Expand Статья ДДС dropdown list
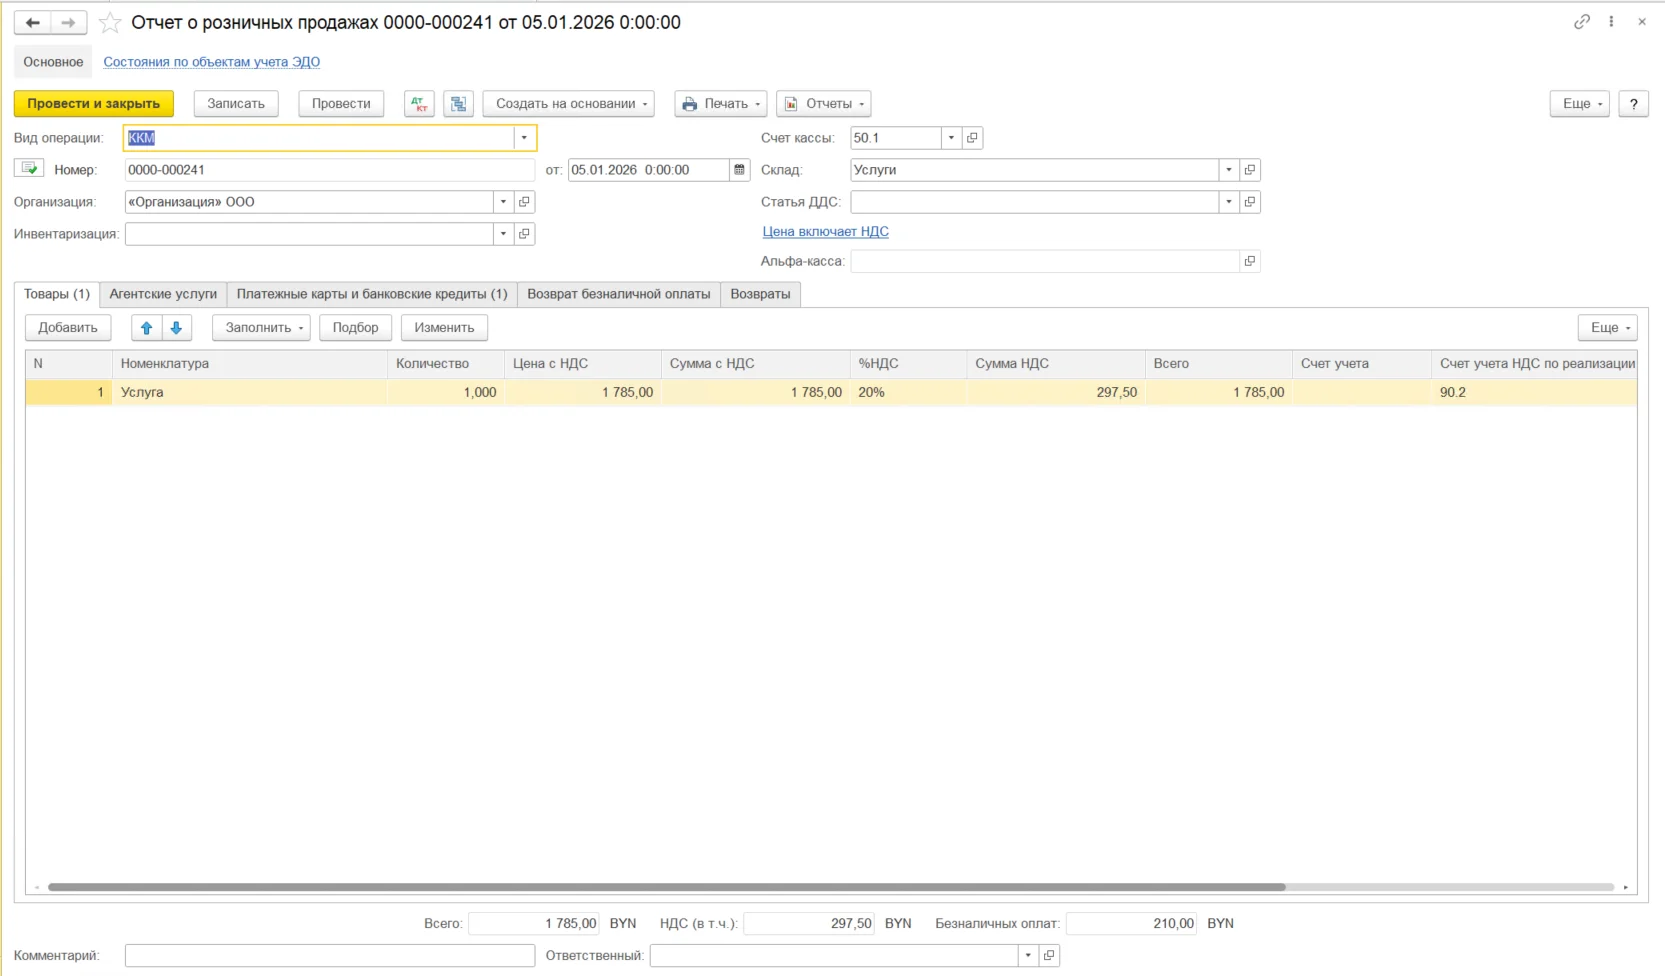Screen dimensions: 1665x976 click(1229, 202)
